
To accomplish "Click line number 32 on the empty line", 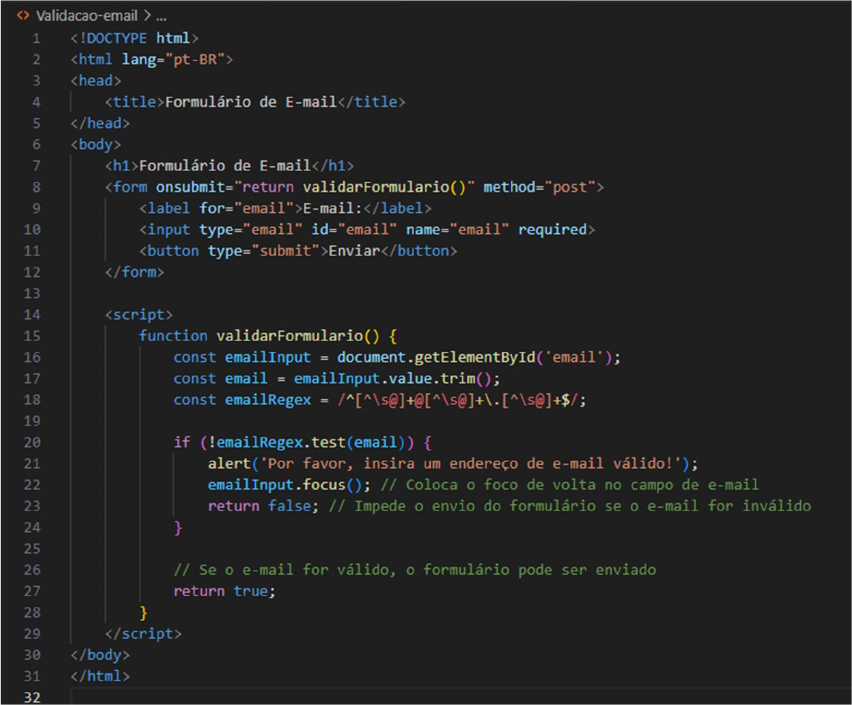I will (x=36, y=696).
